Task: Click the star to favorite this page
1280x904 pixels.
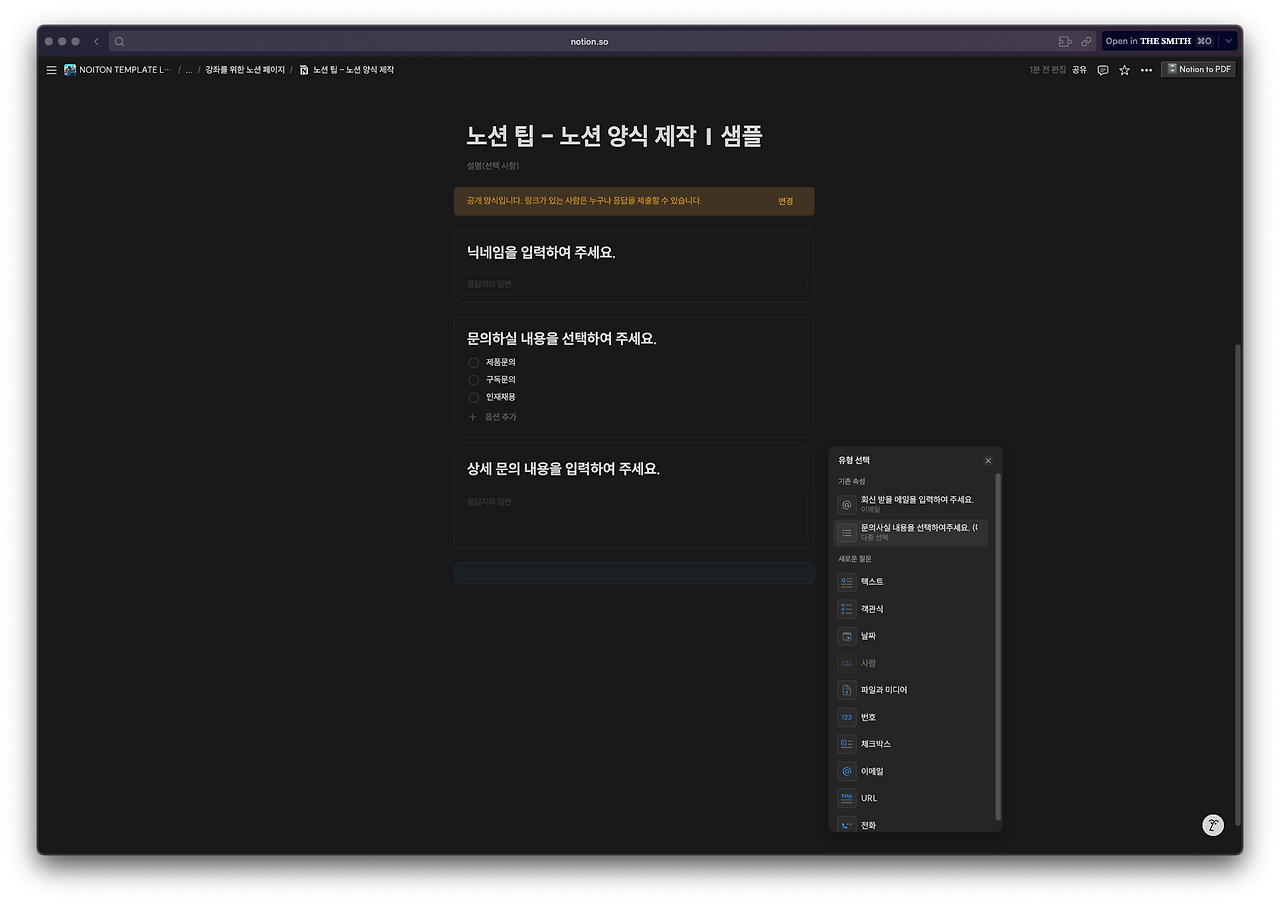Action: [1124, 70]
